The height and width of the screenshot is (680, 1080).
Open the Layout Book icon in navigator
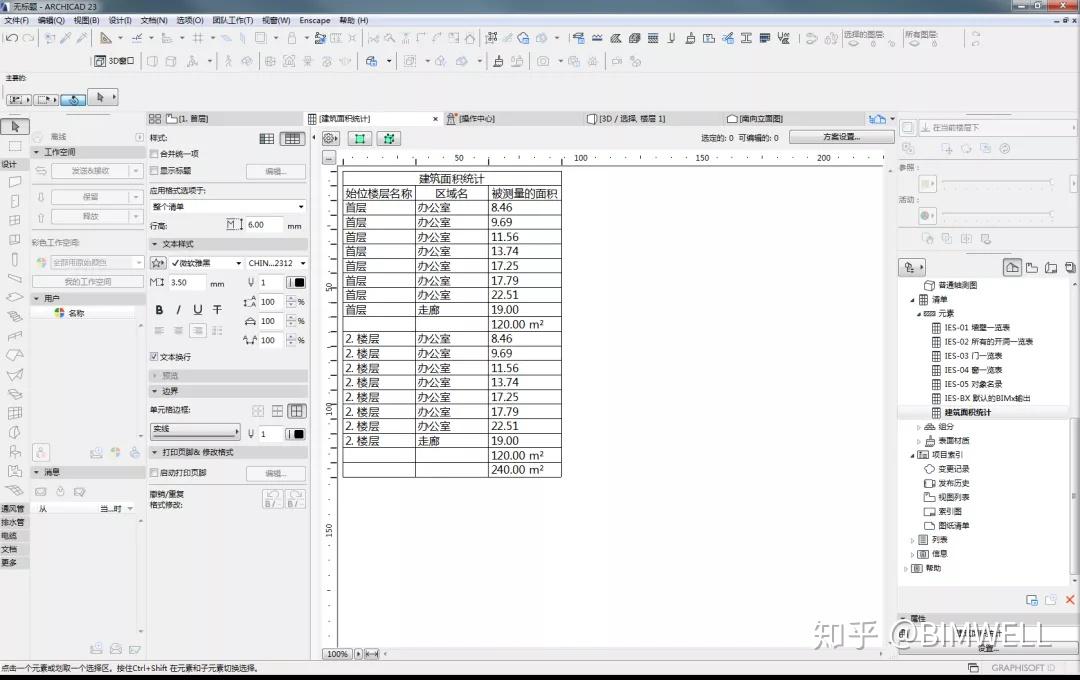click(x=1051, y=267)
